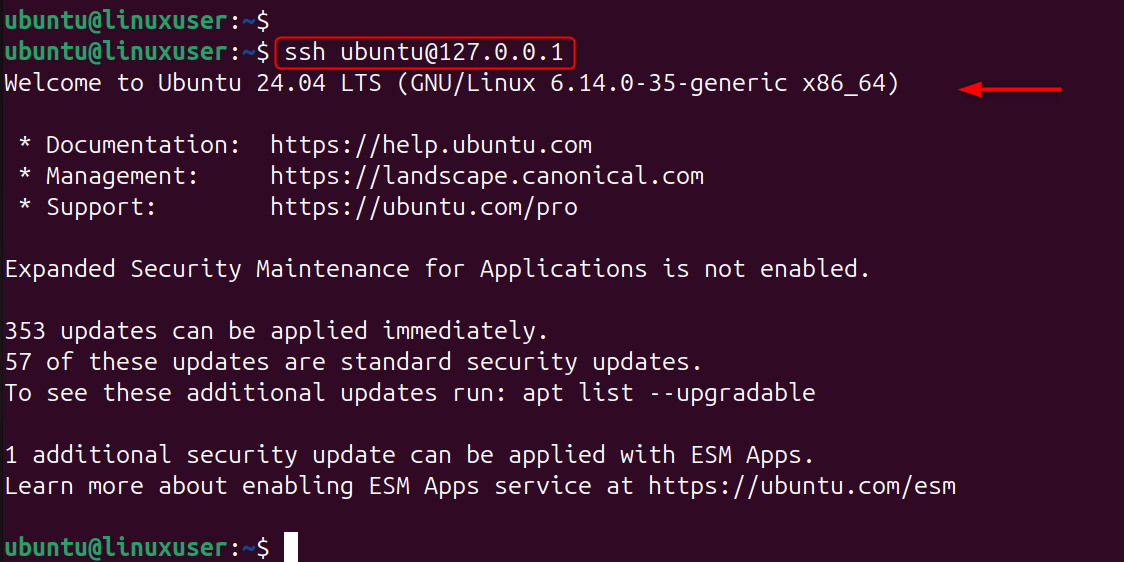Click the 'apt list --upgradable' command text
1124x562 pixels.
[x=668, y=393]
